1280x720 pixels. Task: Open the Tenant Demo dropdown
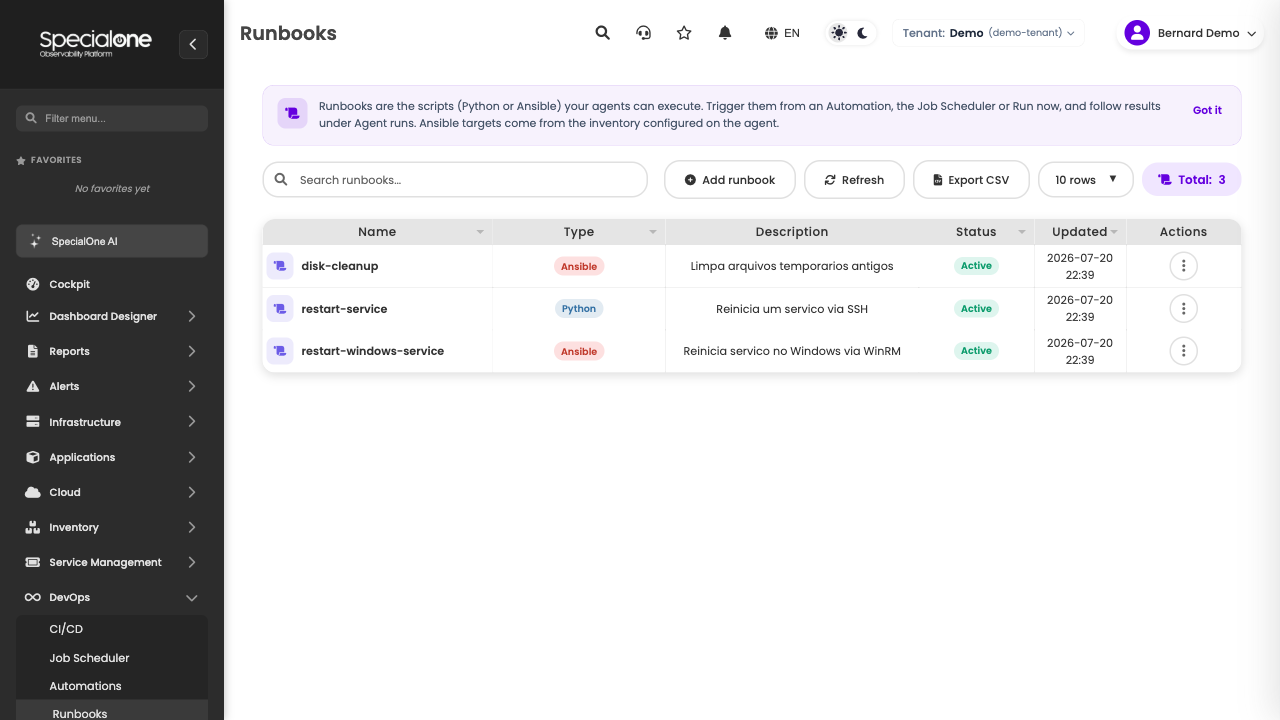point(988,33)
